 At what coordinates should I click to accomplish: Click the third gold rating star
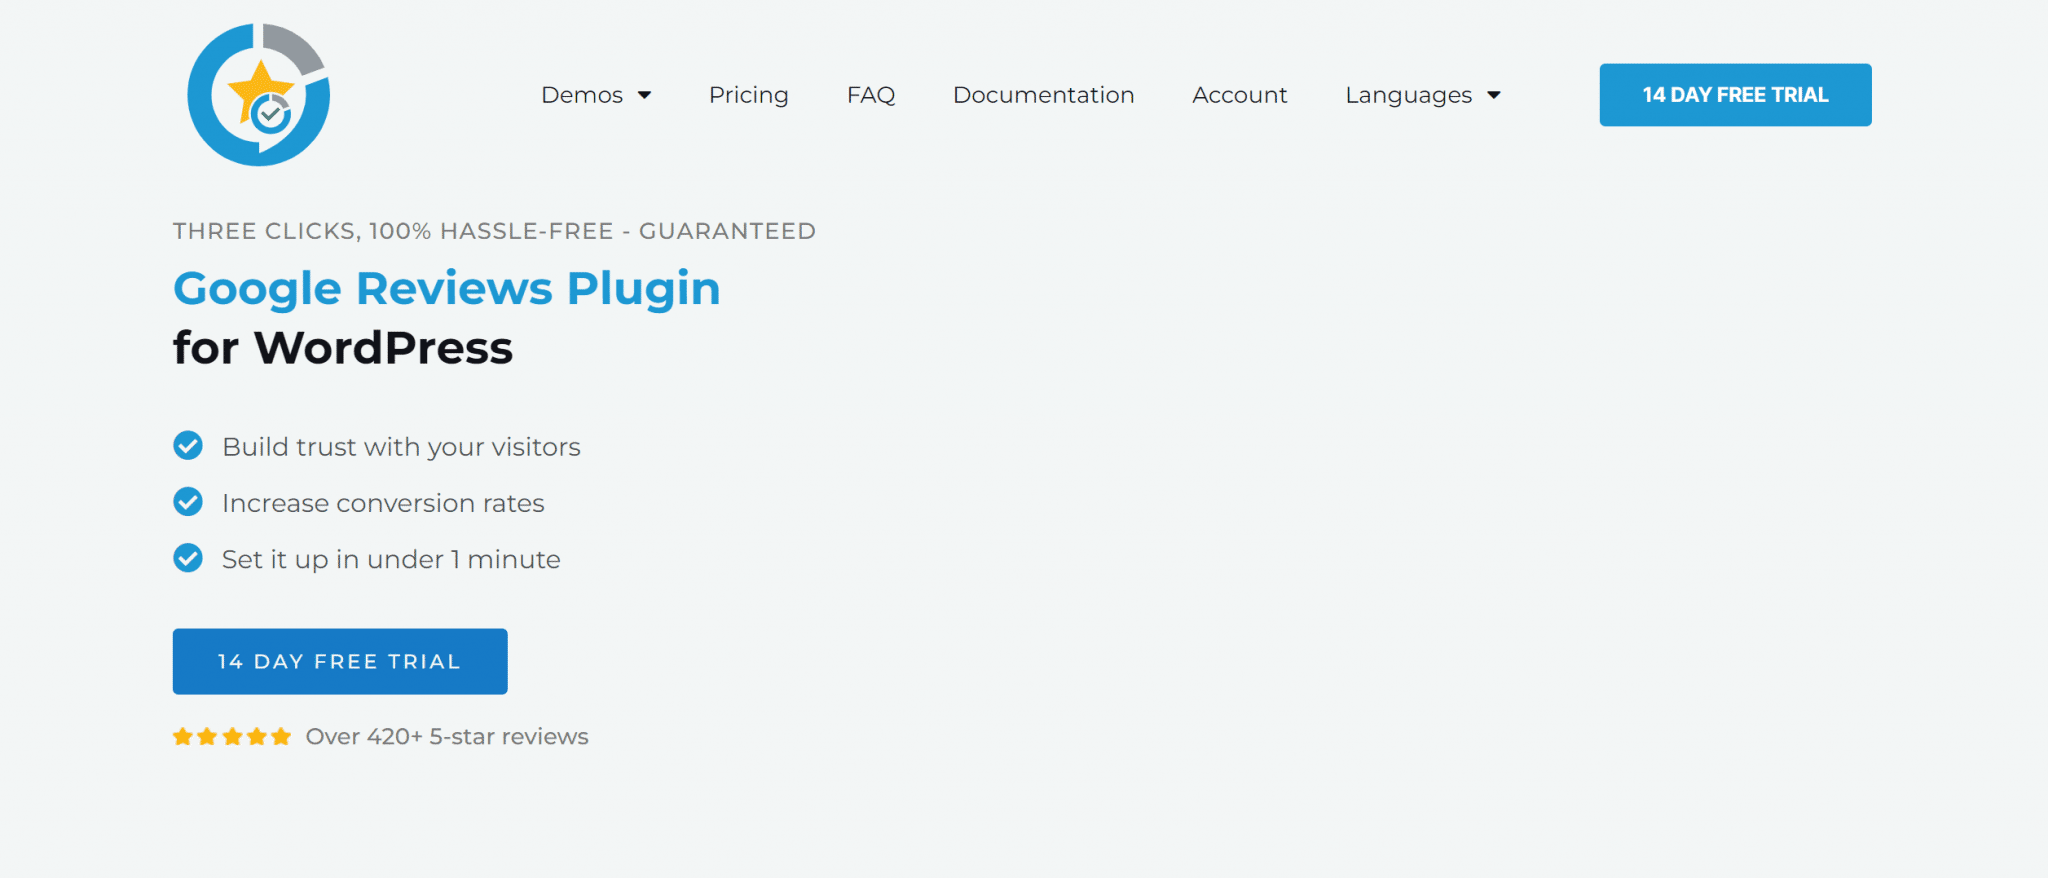click(x=232, y=737)
